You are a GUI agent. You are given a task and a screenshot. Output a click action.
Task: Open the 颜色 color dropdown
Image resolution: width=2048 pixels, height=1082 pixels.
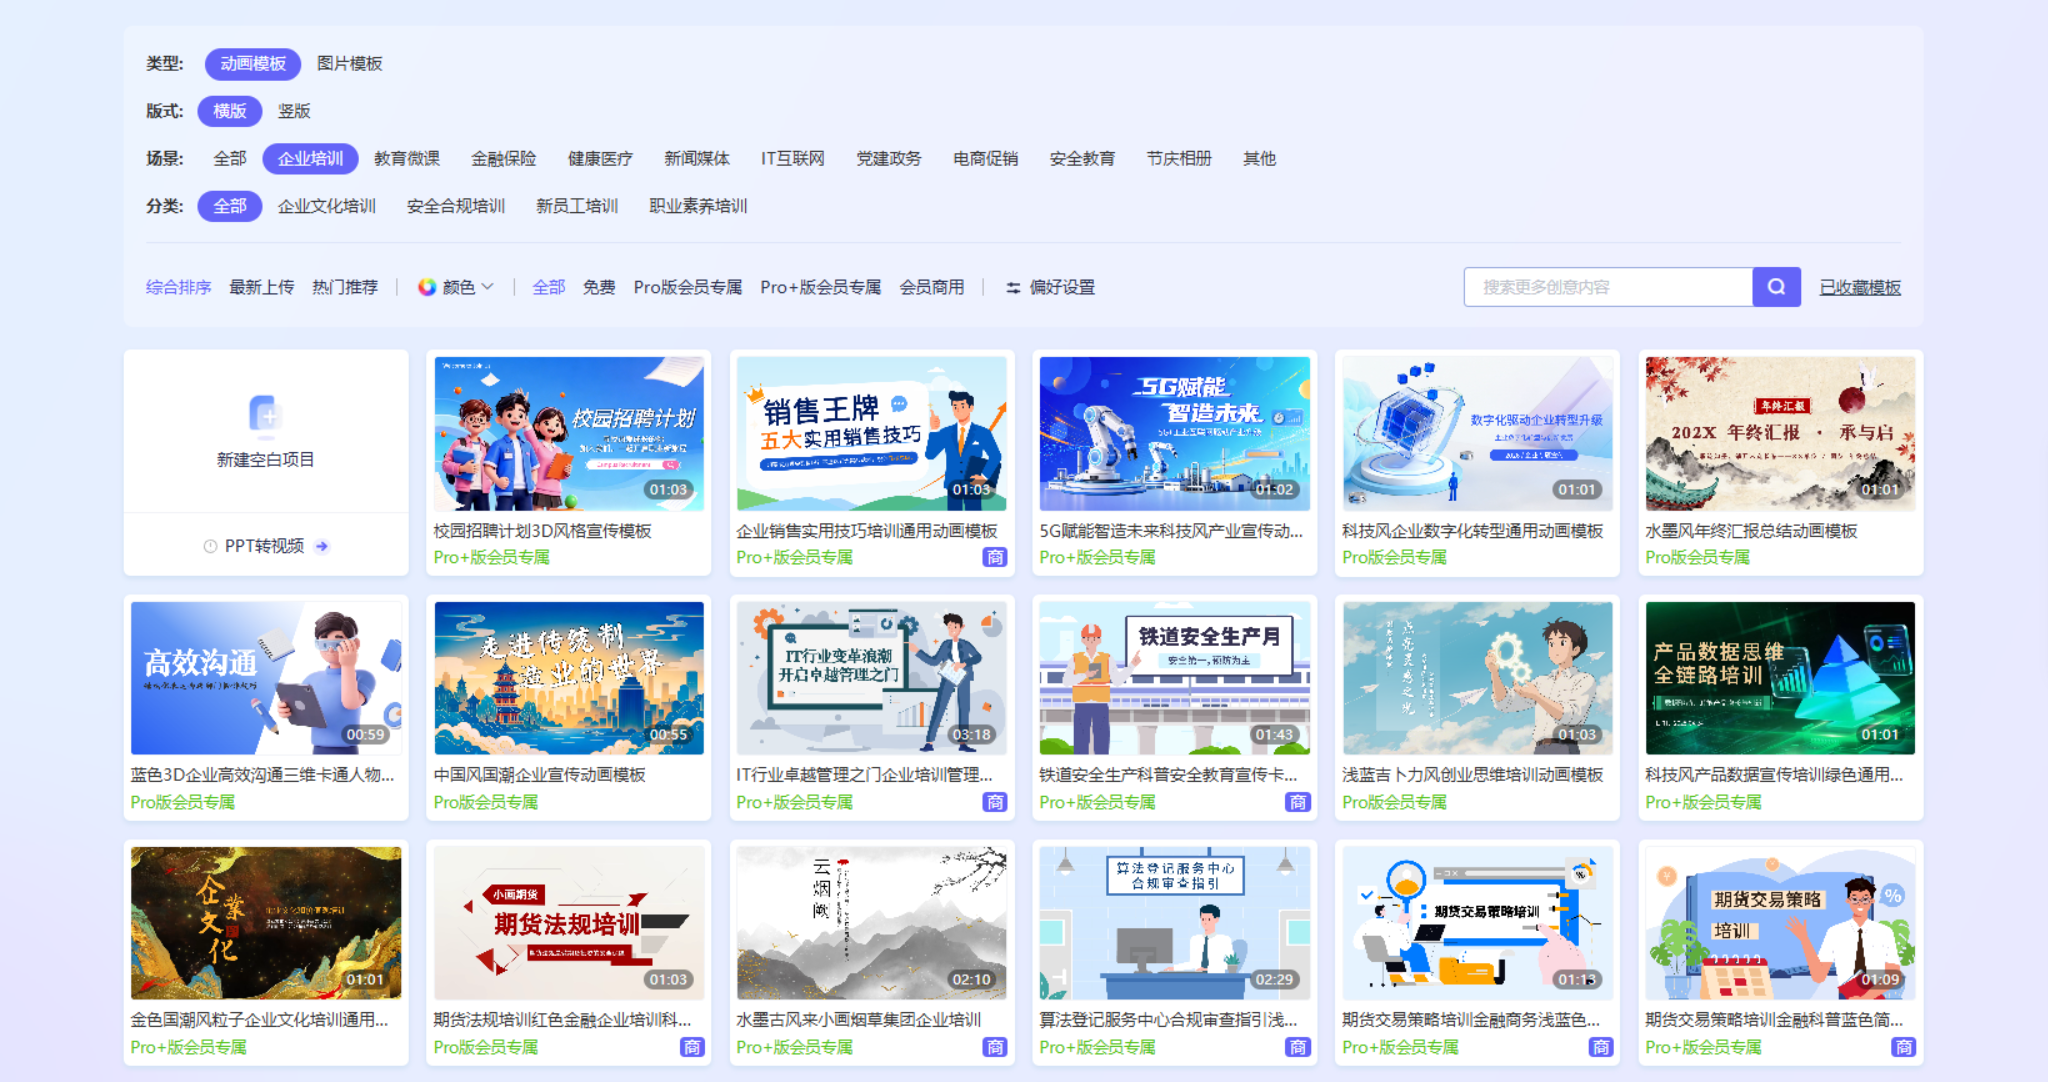[456, 287]
